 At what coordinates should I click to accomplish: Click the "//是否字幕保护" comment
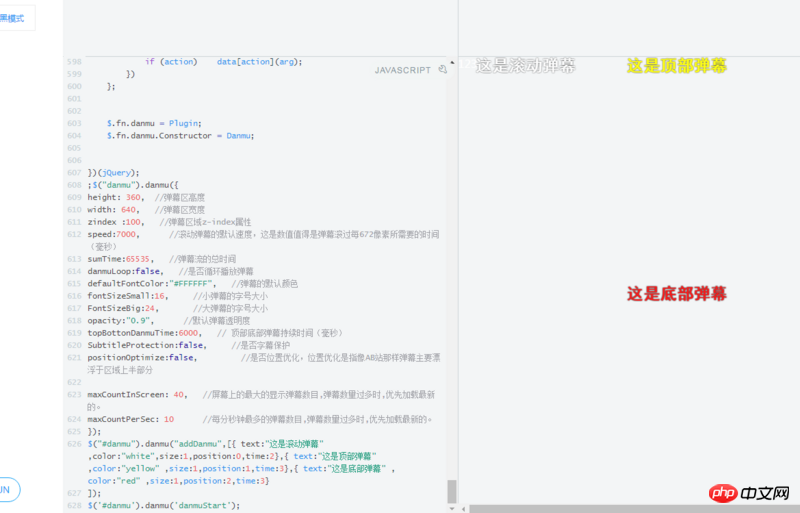[x=261, y=346]
